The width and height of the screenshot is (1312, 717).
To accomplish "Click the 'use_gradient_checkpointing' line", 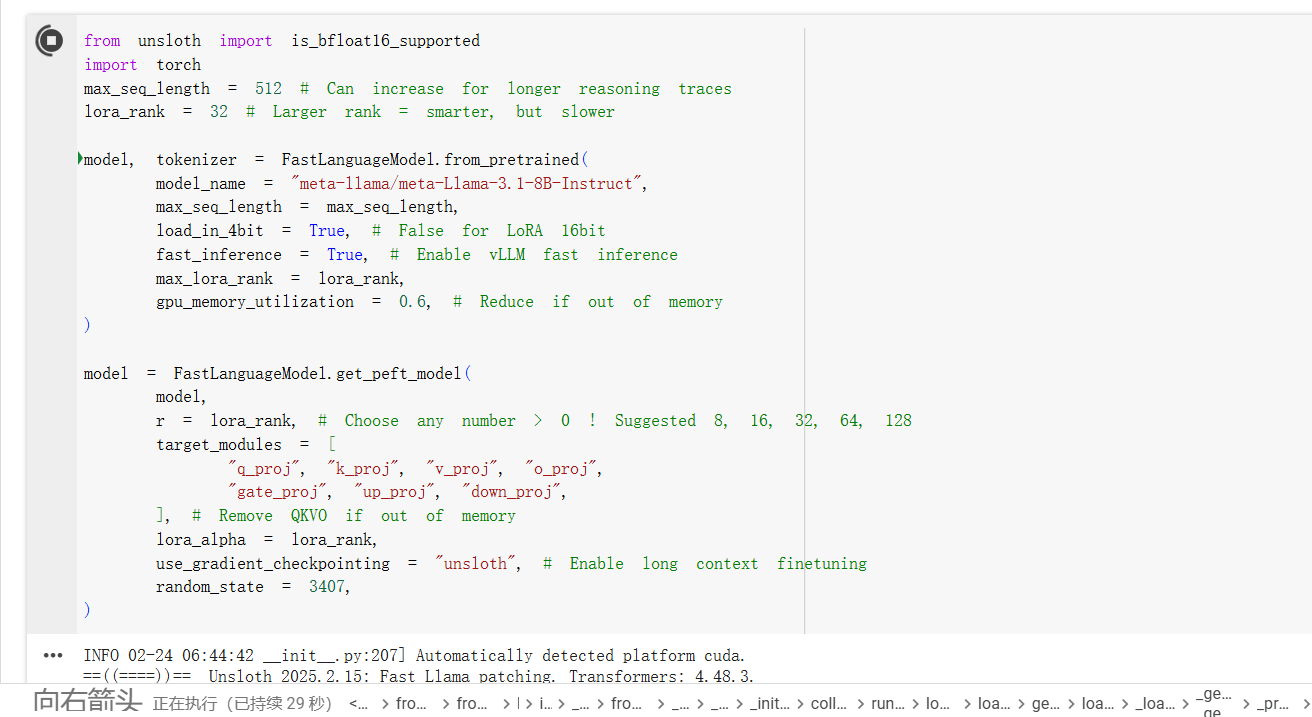I will [x=511, y=564].
